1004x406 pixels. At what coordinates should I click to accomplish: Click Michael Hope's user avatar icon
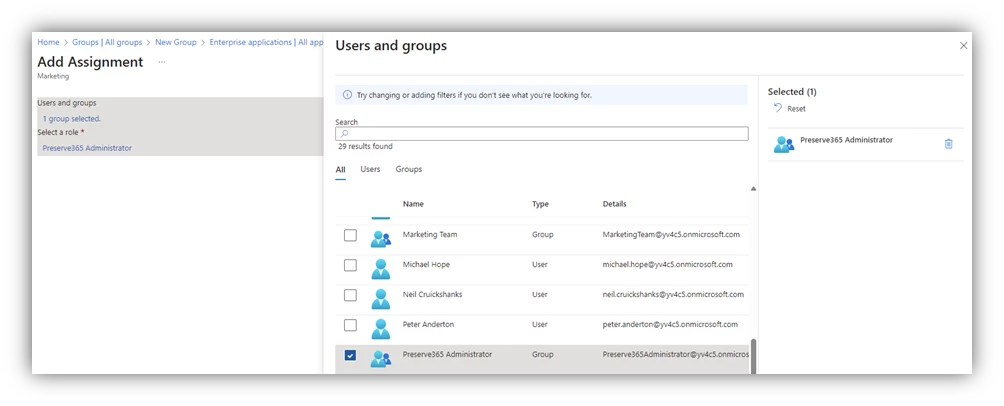(x=380, y=269)
